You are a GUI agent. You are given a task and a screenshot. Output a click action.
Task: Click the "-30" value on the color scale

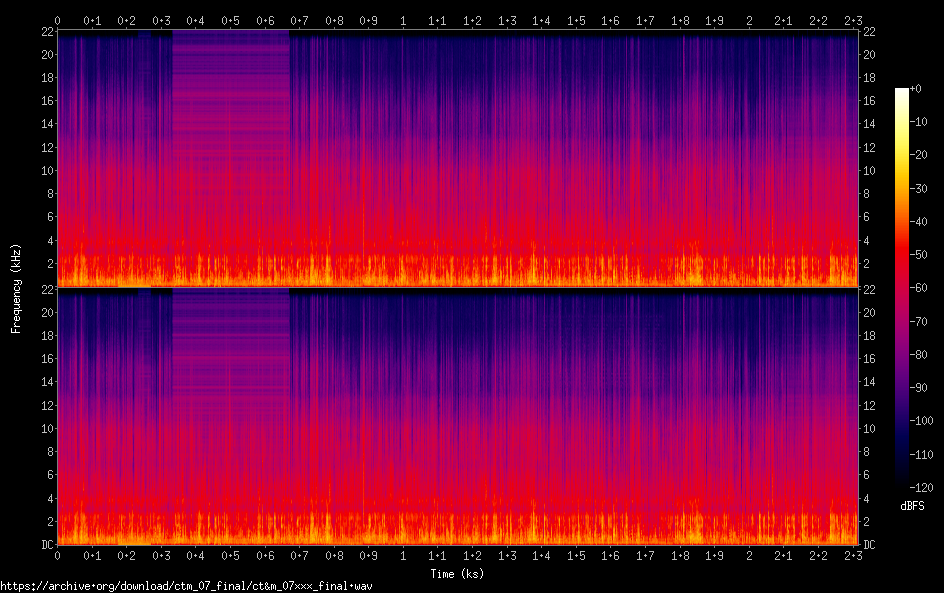pos(919,188)
